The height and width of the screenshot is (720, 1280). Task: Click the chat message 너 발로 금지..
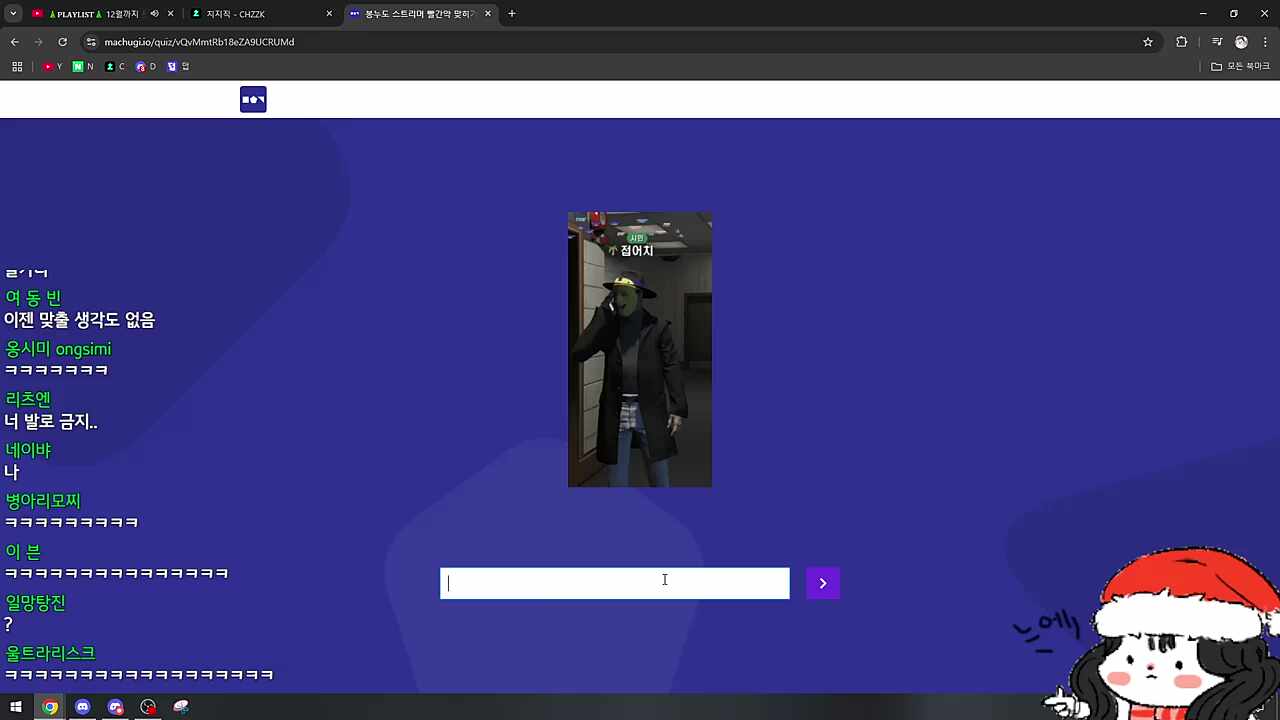[x=51, y=422]
